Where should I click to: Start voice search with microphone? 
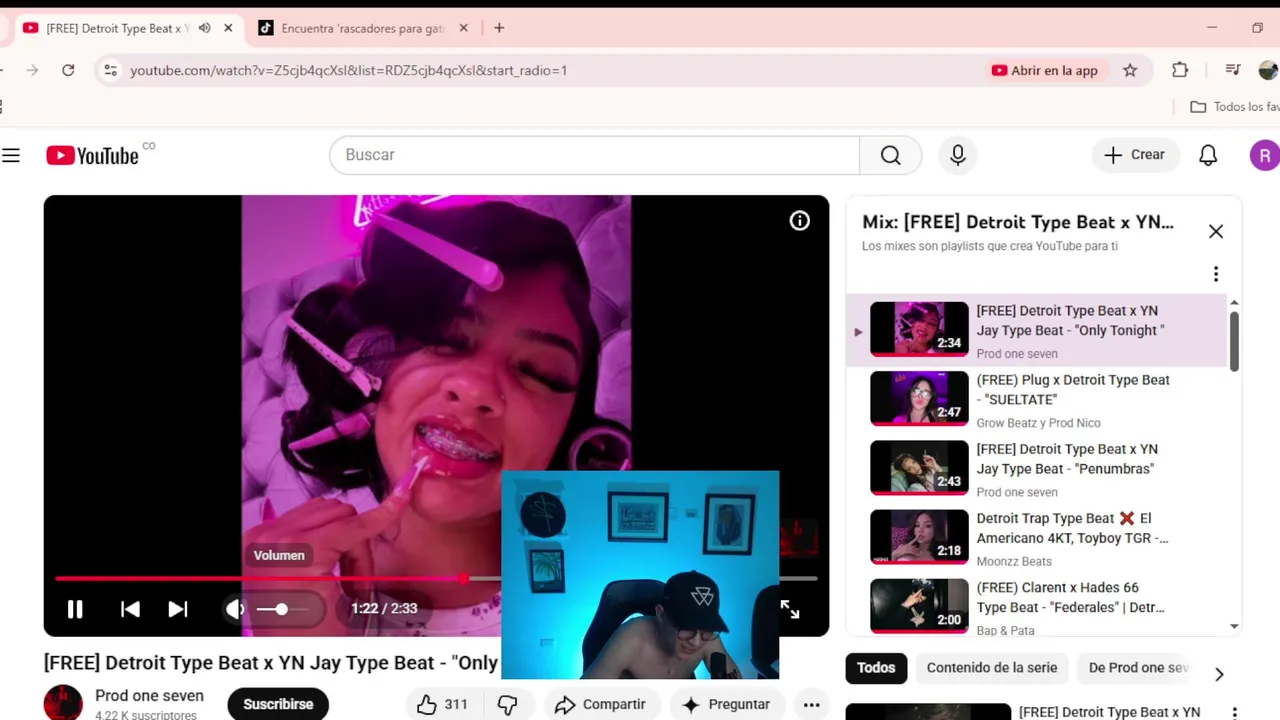[x=958, y=155]
